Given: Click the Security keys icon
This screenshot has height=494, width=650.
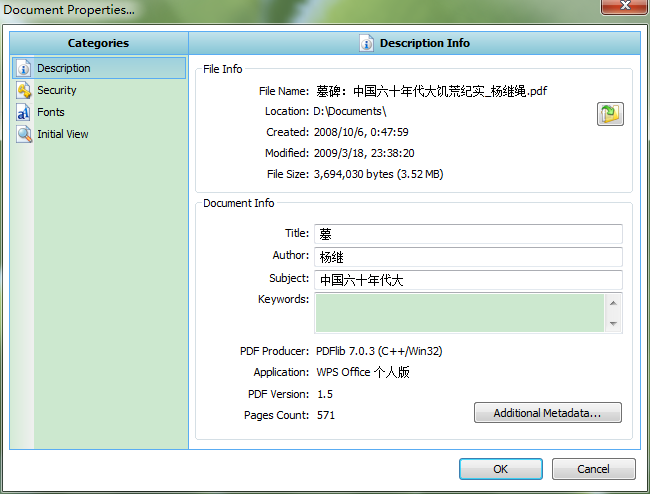Looking at the screenshot, I should [x=24, y=90].
